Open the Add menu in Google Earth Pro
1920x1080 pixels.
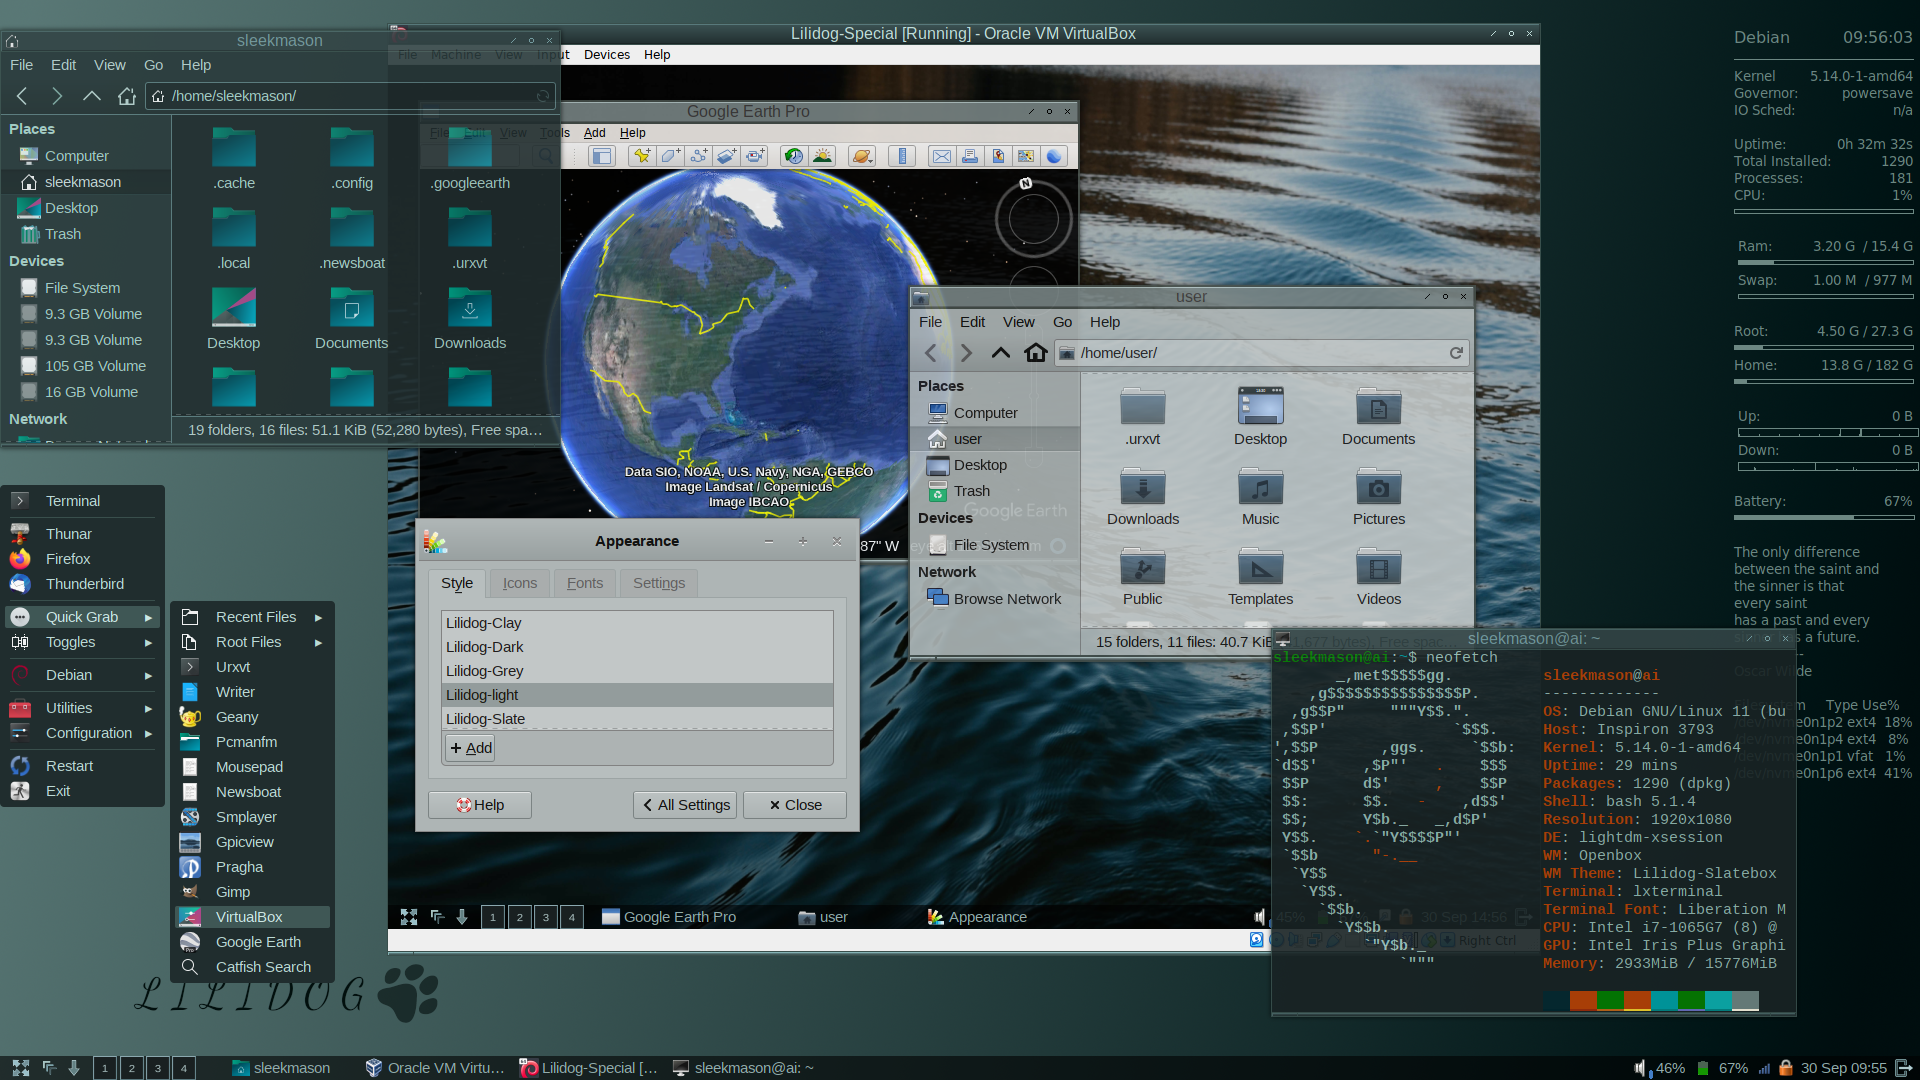pyautogui.click(x=595, y=133)
